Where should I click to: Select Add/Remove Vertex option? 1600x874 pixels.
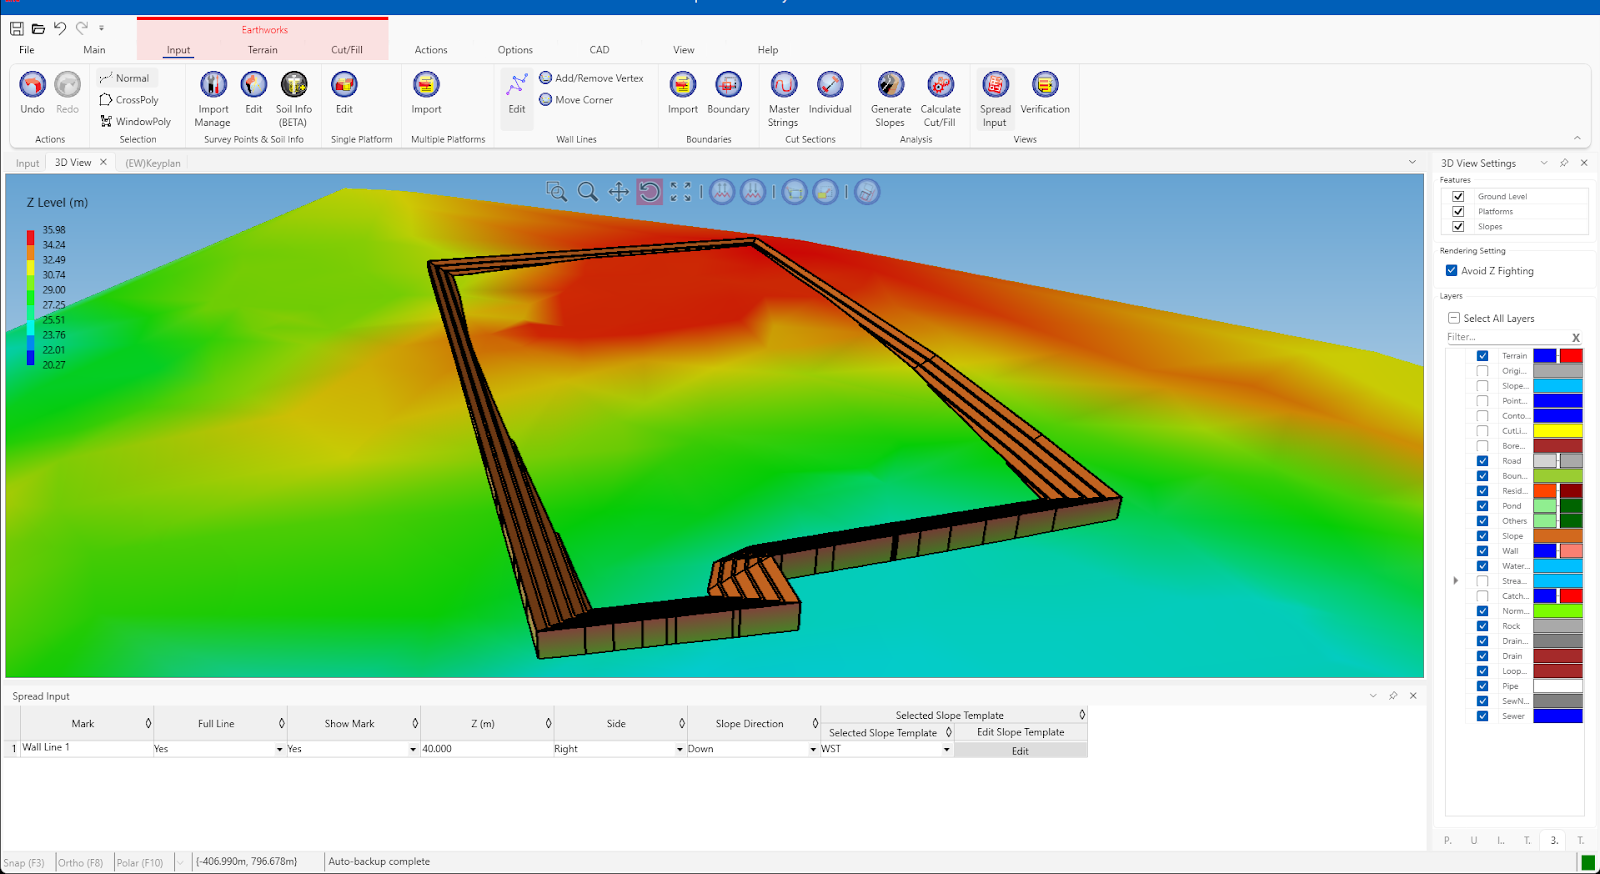pos(591,78)
